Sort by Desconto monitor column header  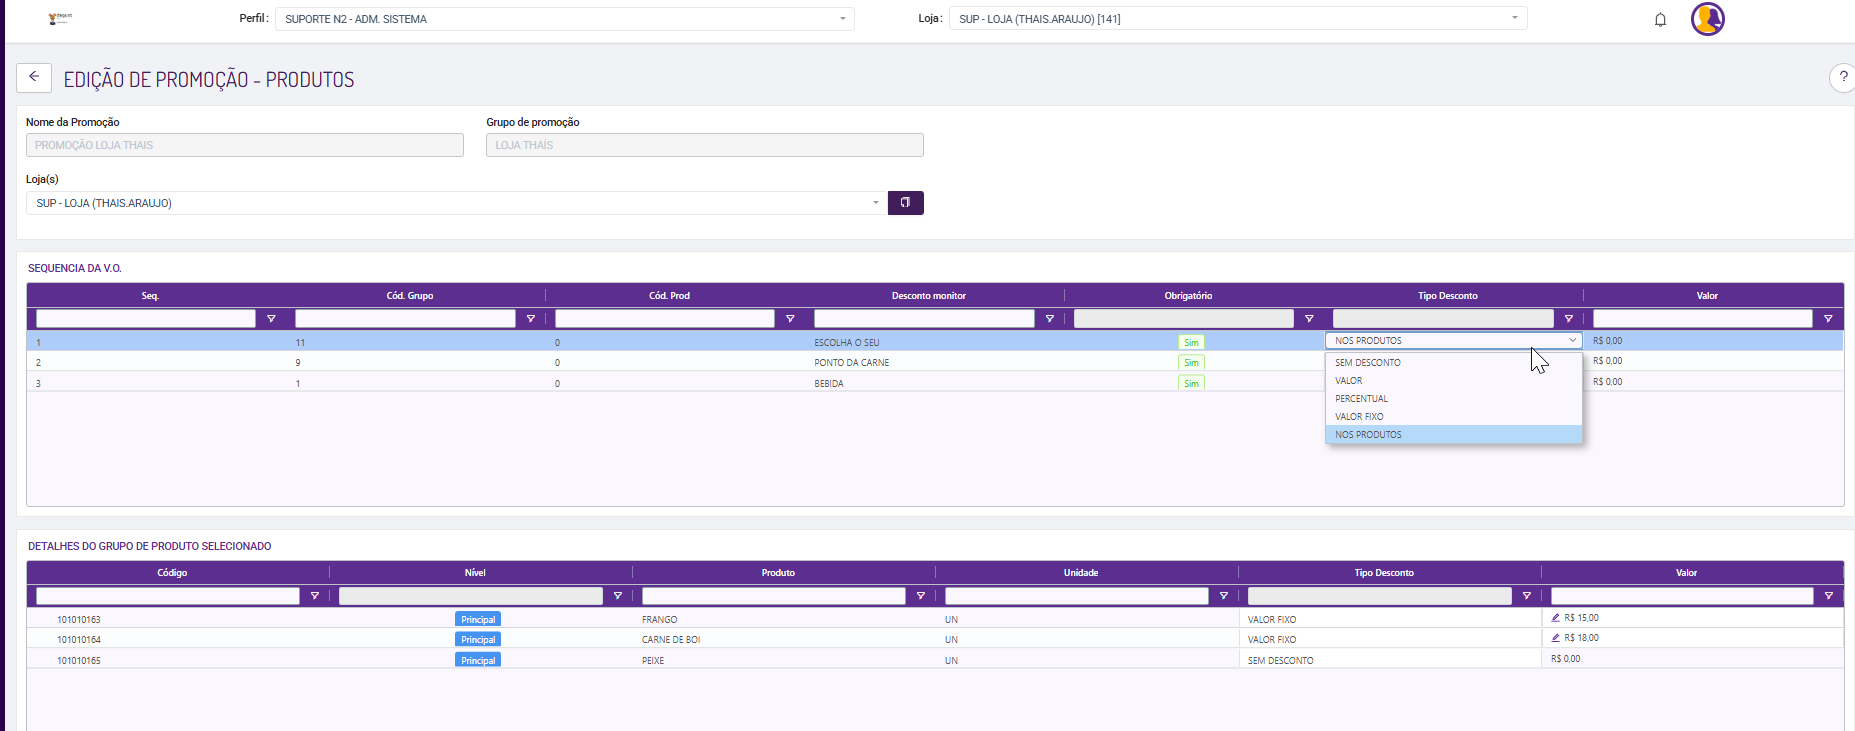point(929,296)
